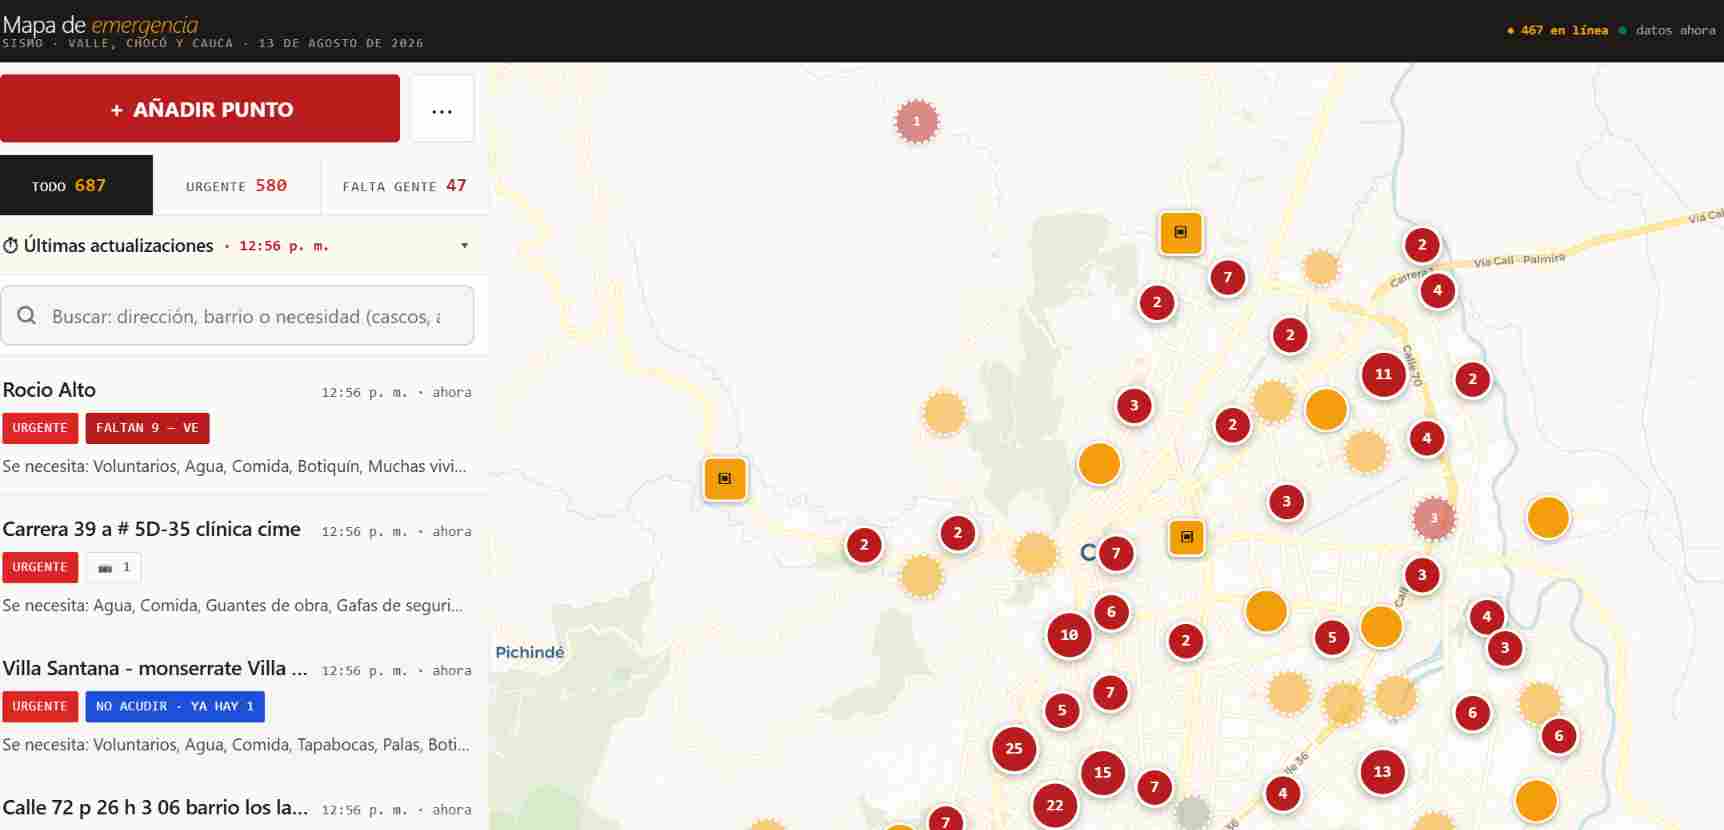Click the URGENTE badge under Carrera 39 a

point(40,567)
